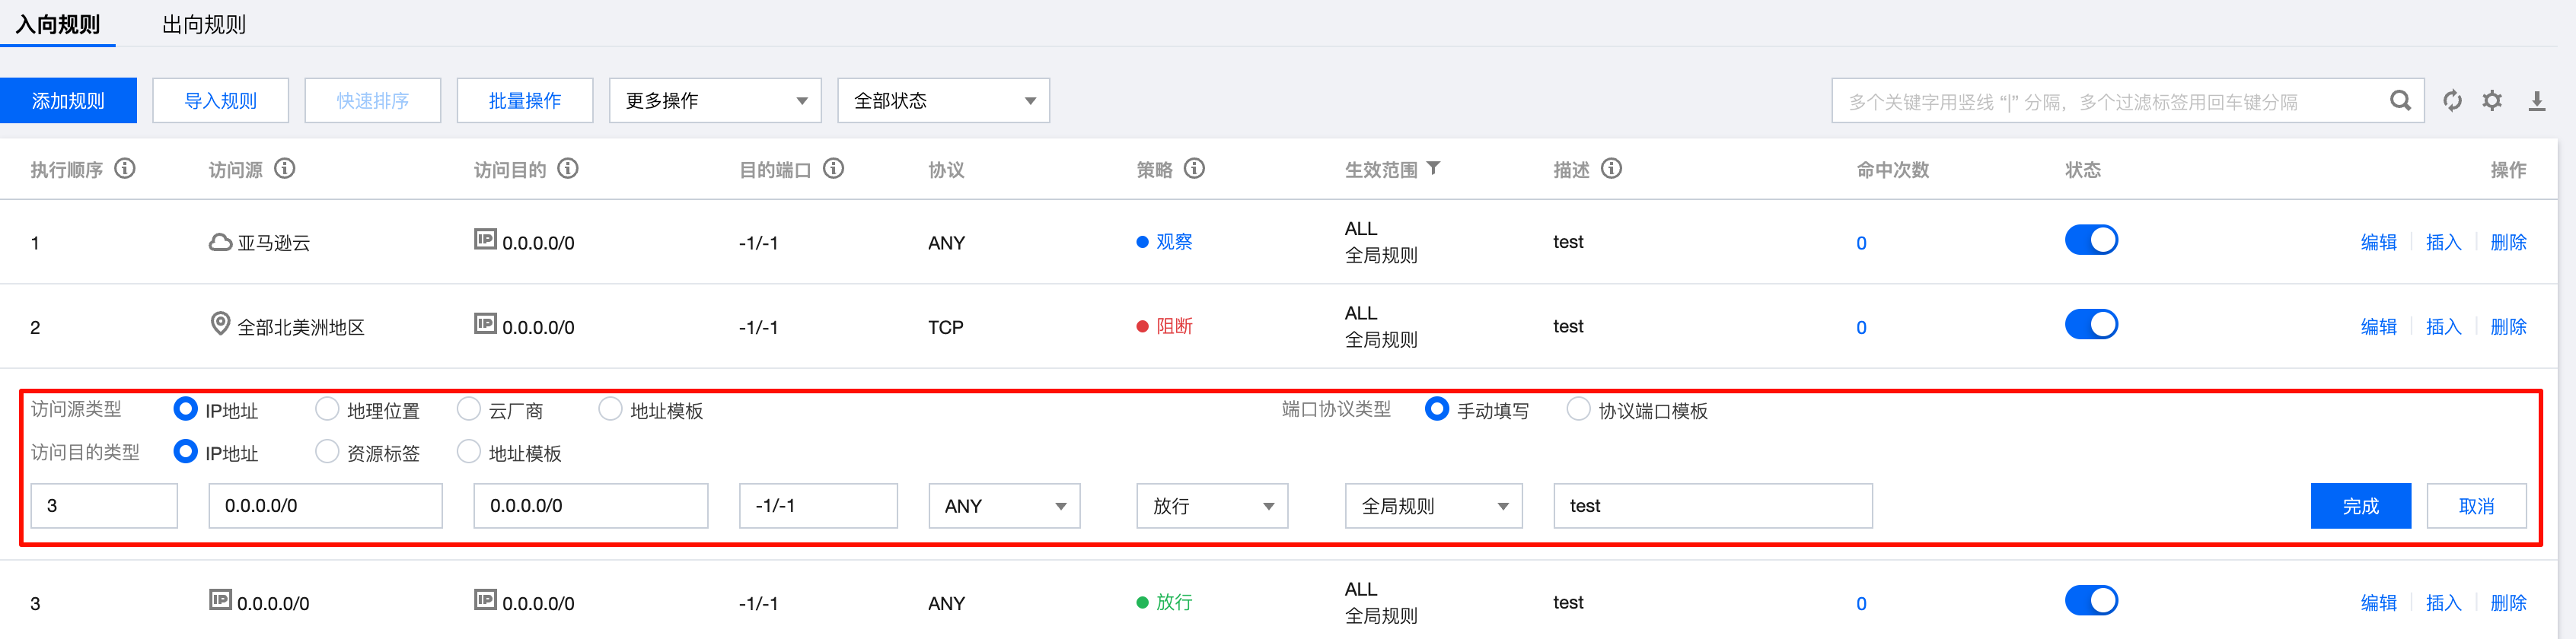Open the settings gear icon
This screenshot has width=2576, height=639.
pos(2492,101)
